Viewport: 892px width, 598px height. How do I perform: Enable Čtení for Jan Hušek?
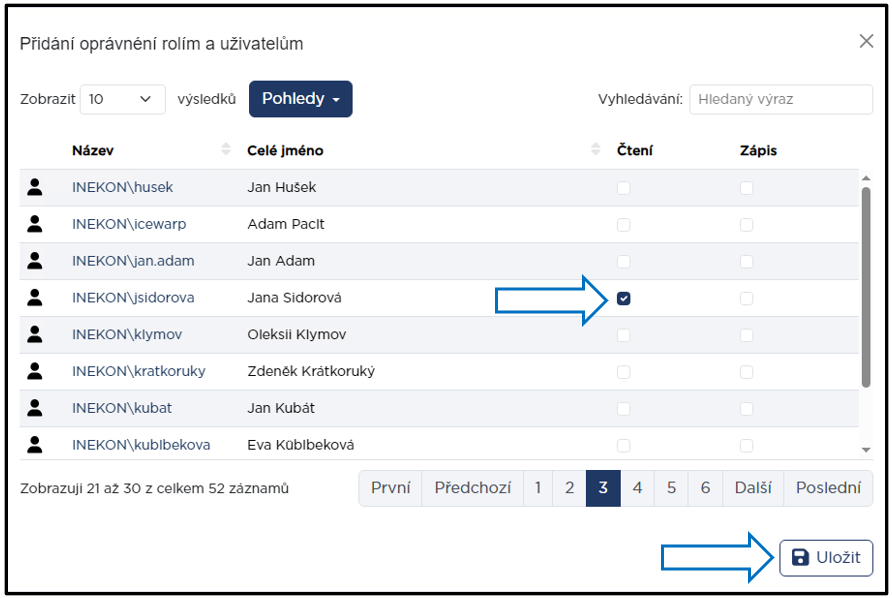tap(623, 188)
